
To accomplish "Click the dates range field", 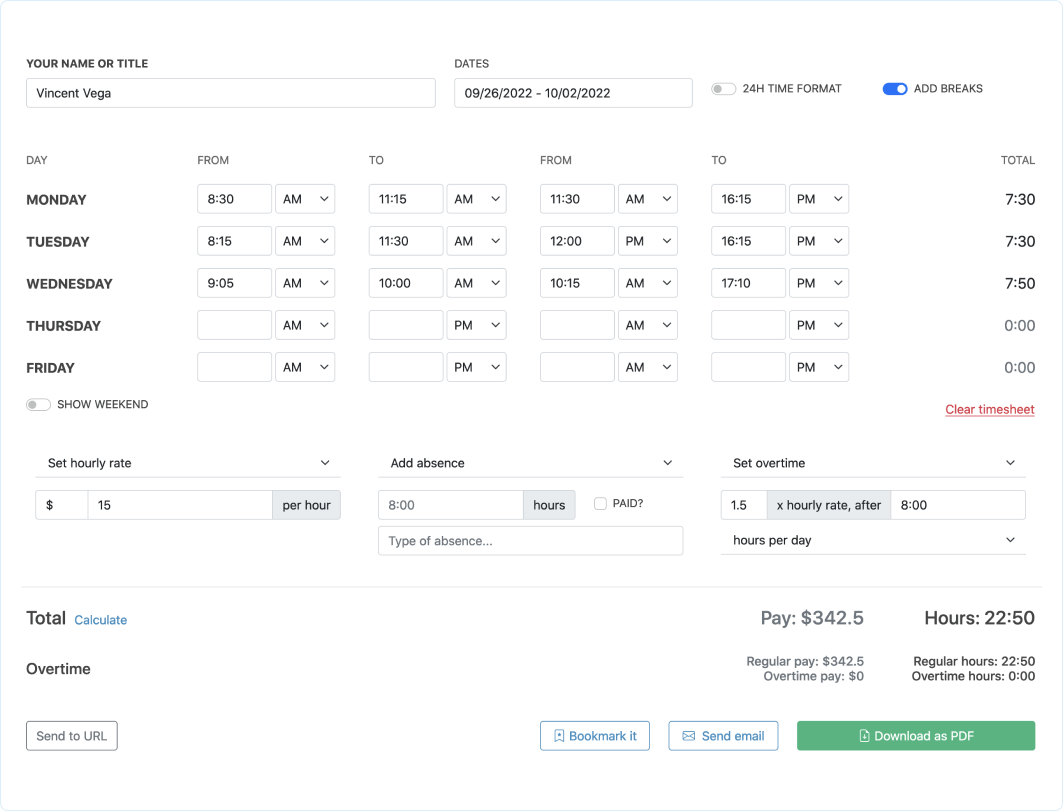I will coord(573,93).
